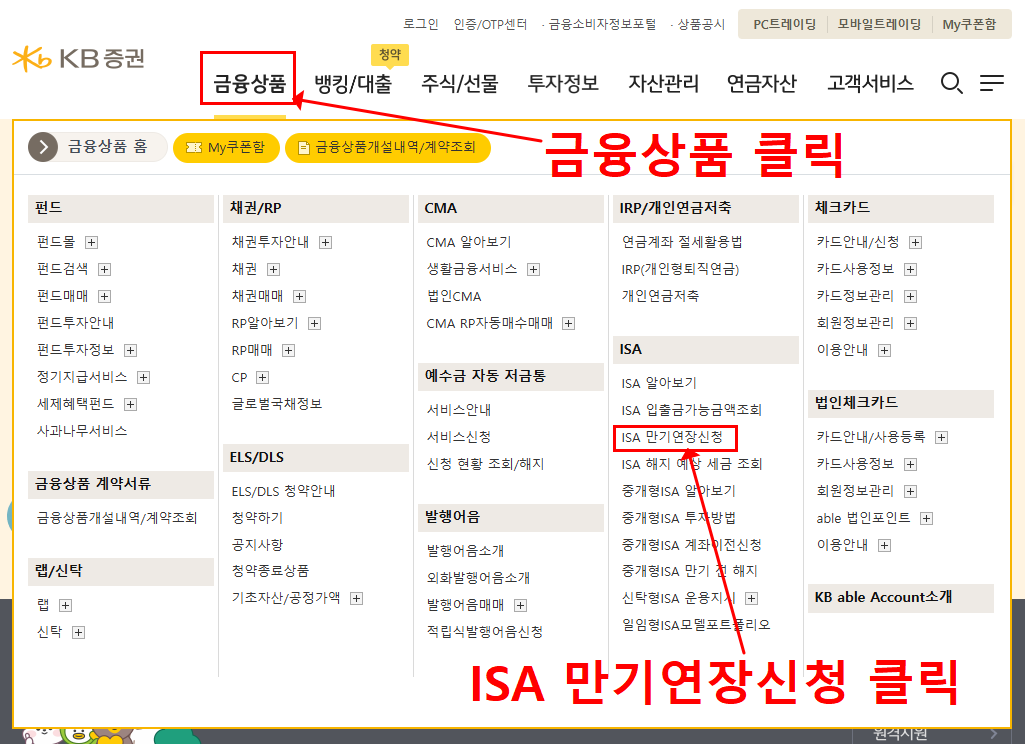The width and height of the screenshot is (1025, 744).
Task: Click the 모바일트레이딩 button
Action: (879, 24)
